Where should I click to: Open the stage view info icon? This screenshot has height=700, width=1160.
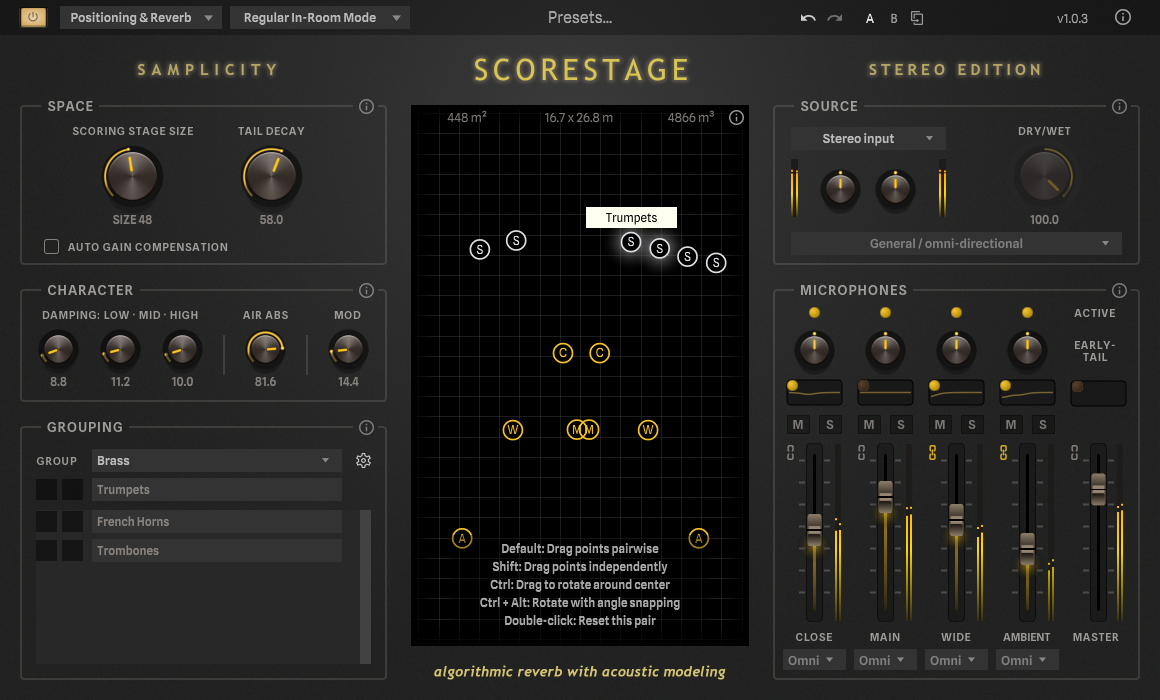(x=736, y=118)
